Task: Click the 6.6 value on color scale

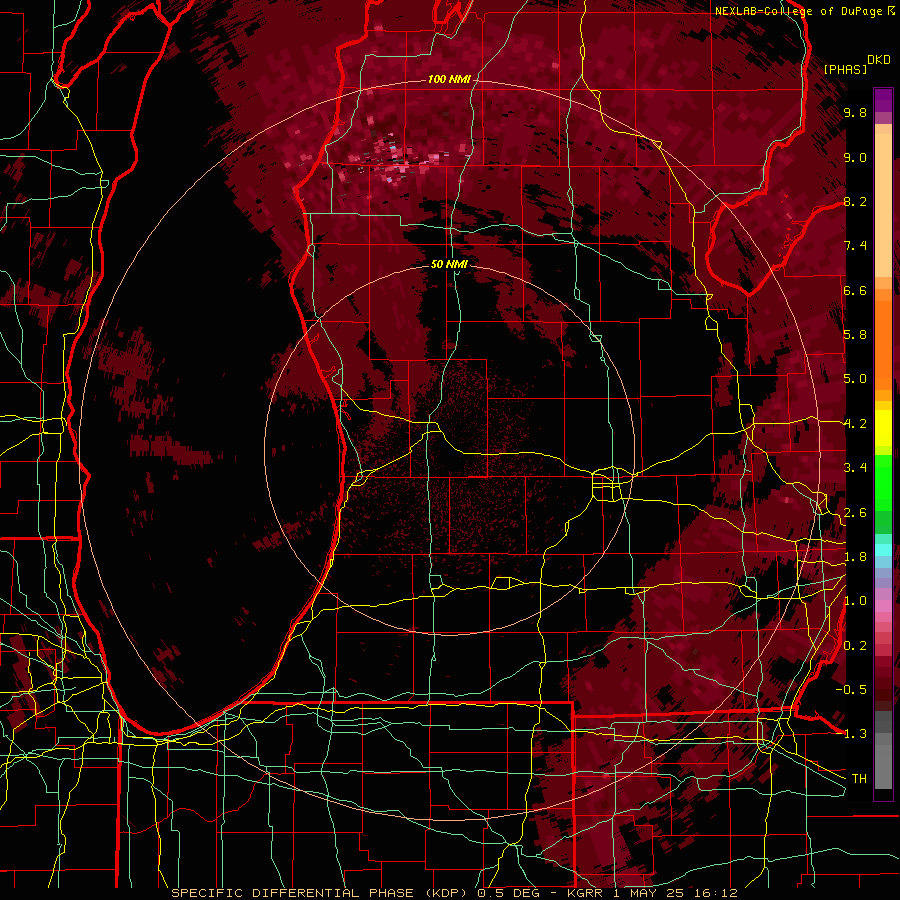Action: 855,290
